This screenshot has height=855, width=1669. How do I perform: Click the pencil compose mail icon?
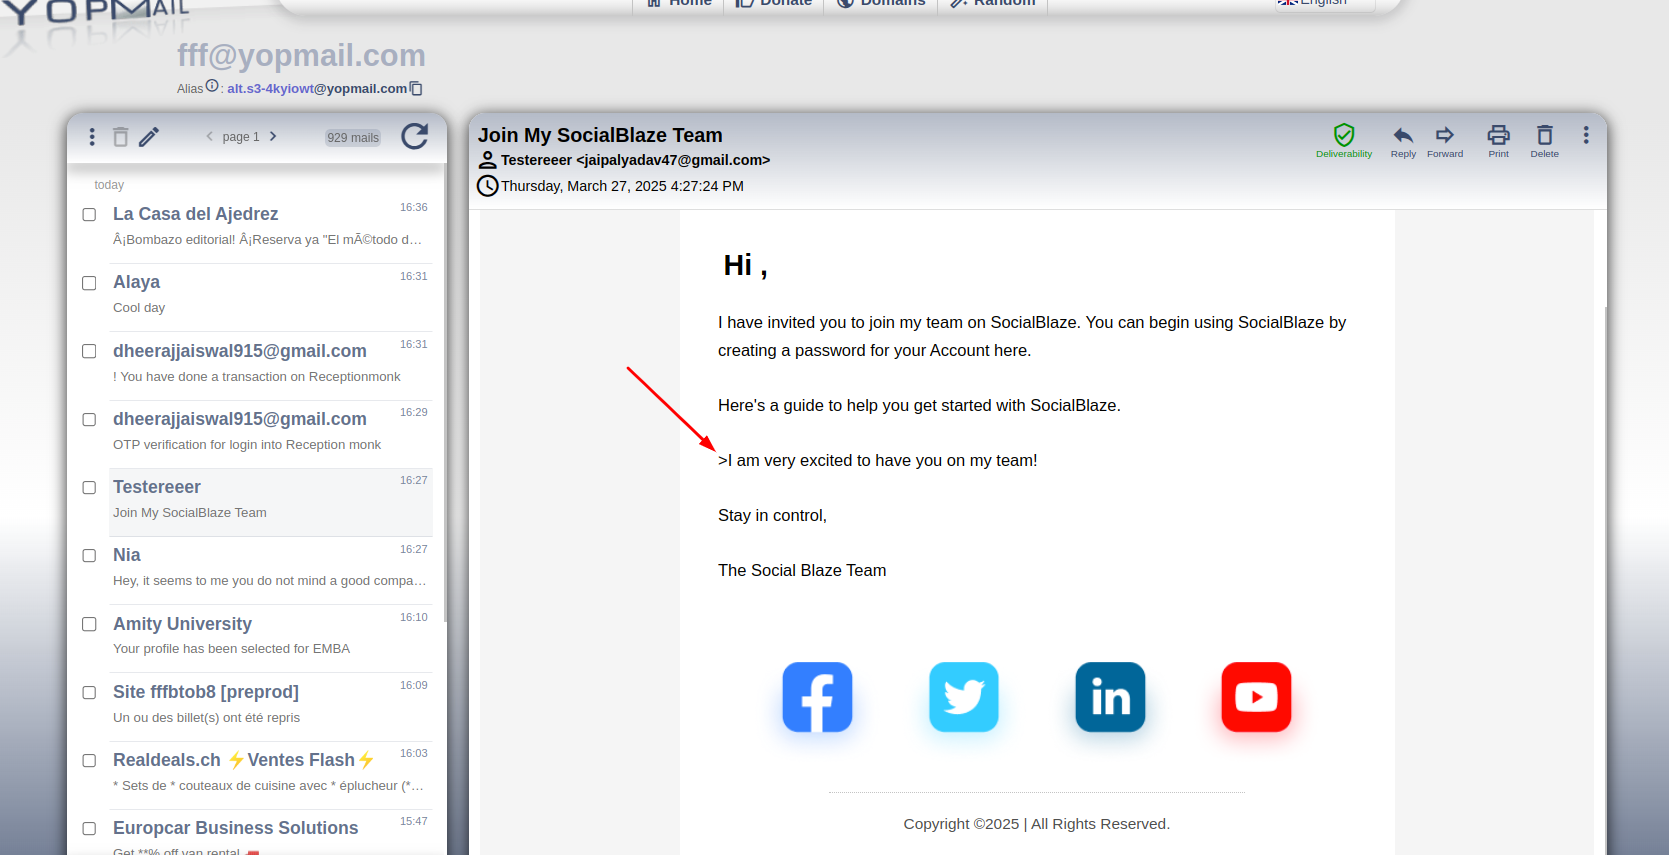pyautogui.click(x=149, y=137)
